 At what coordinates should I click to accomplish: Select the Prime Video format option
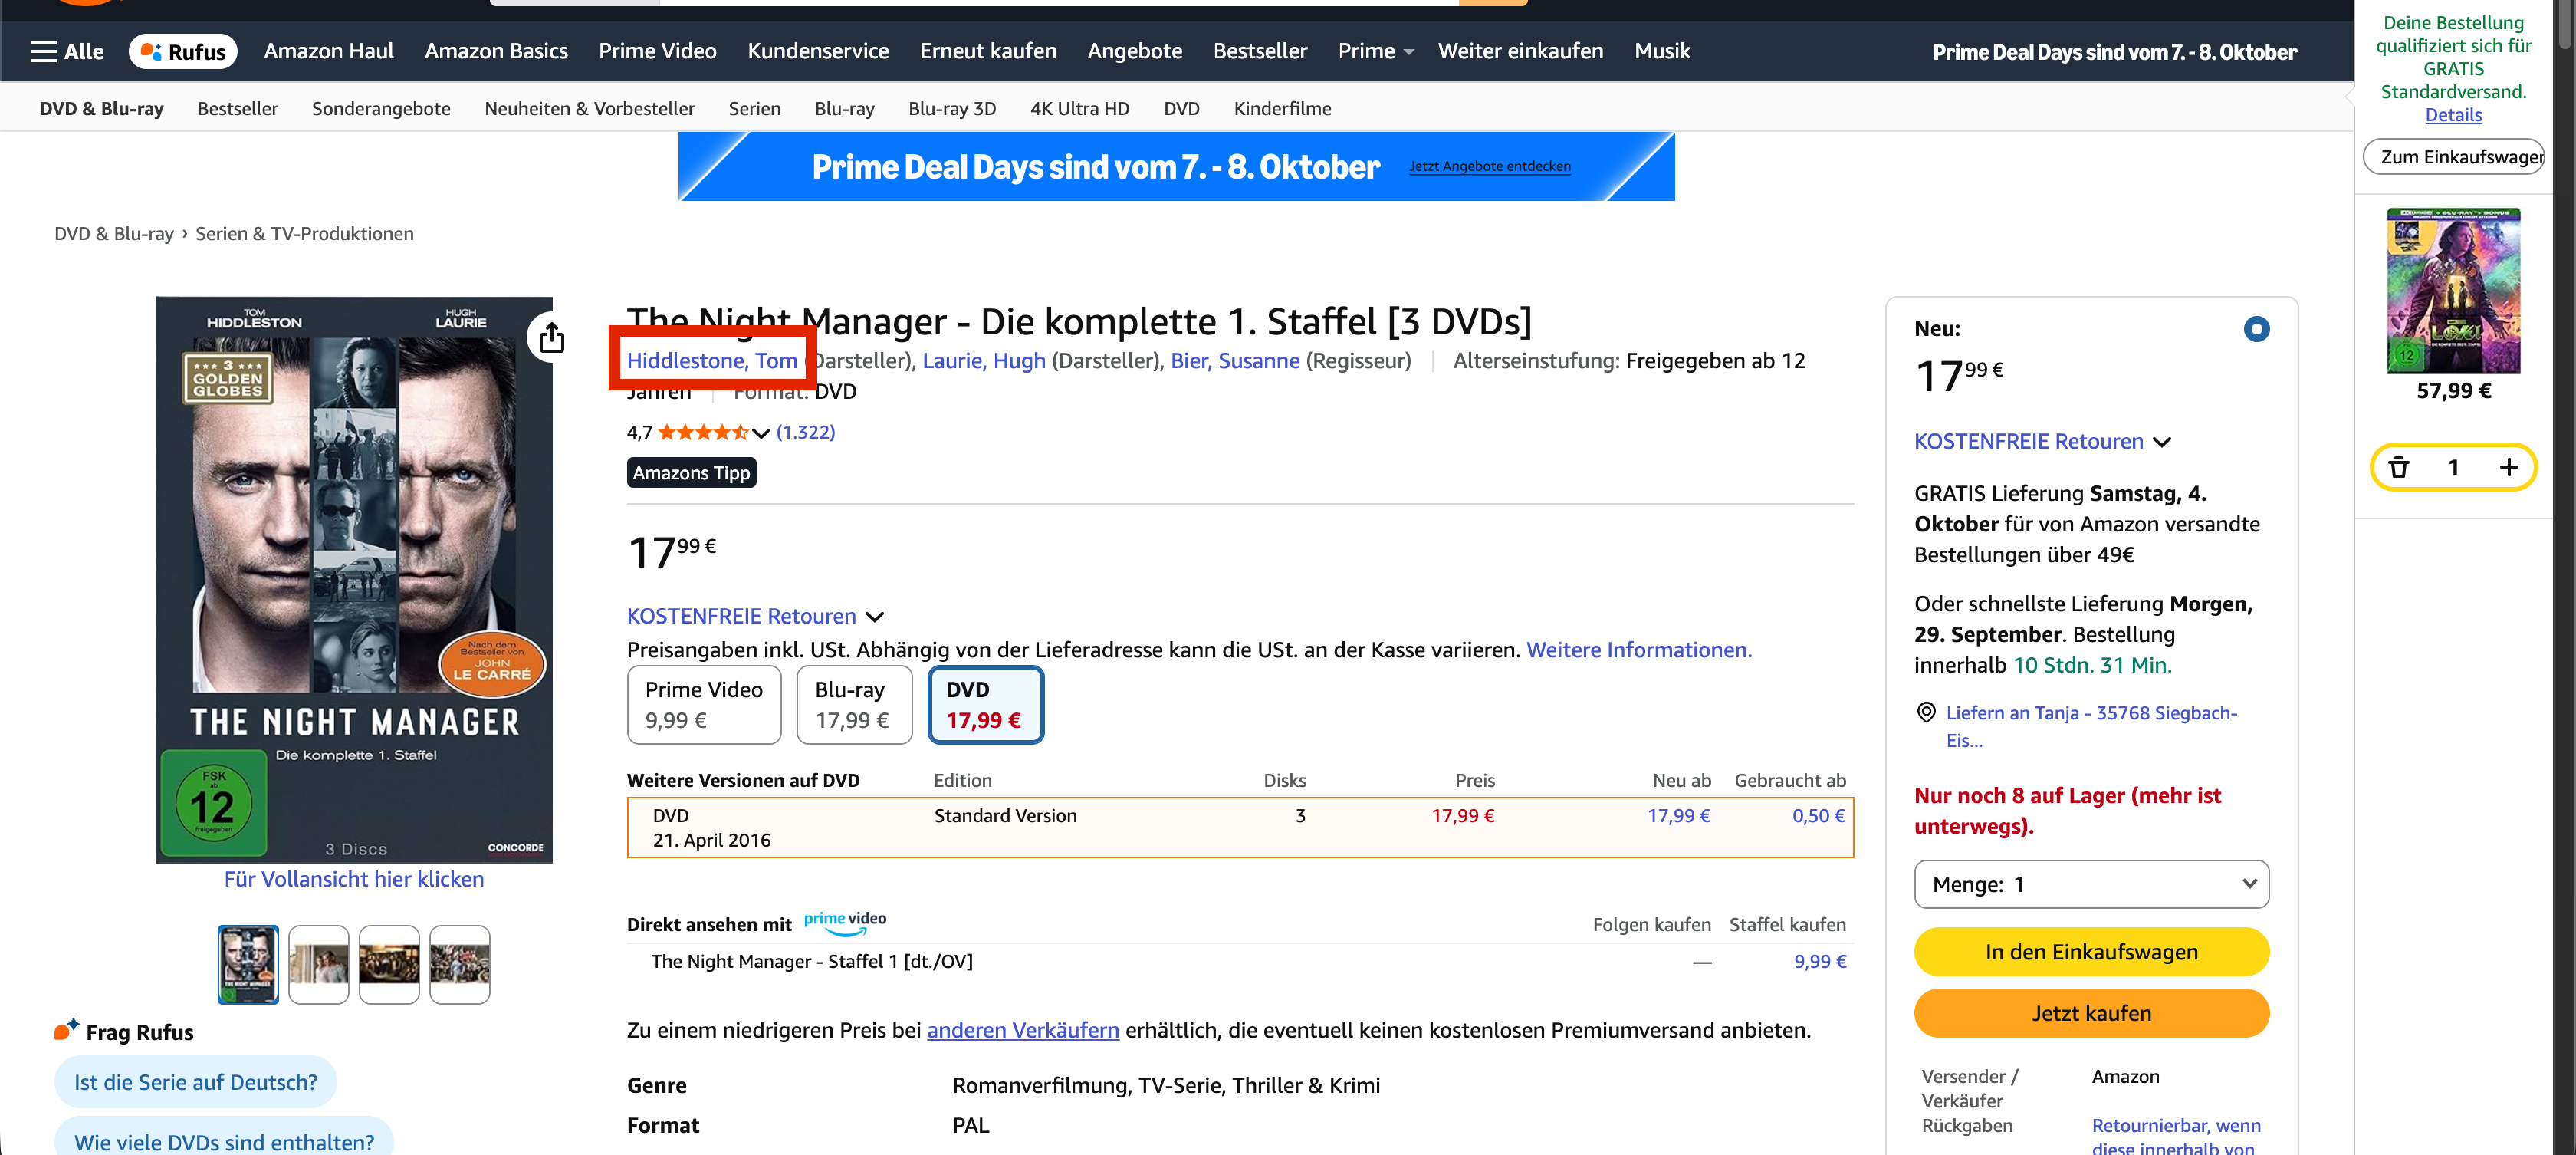pyautogui.click(x=703, y=704)
